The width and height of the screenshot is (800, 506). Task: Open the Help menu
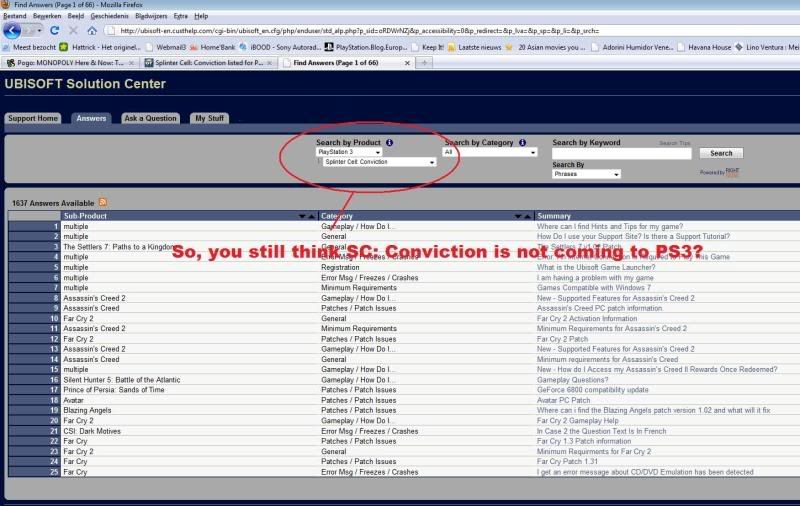[201, 16]
